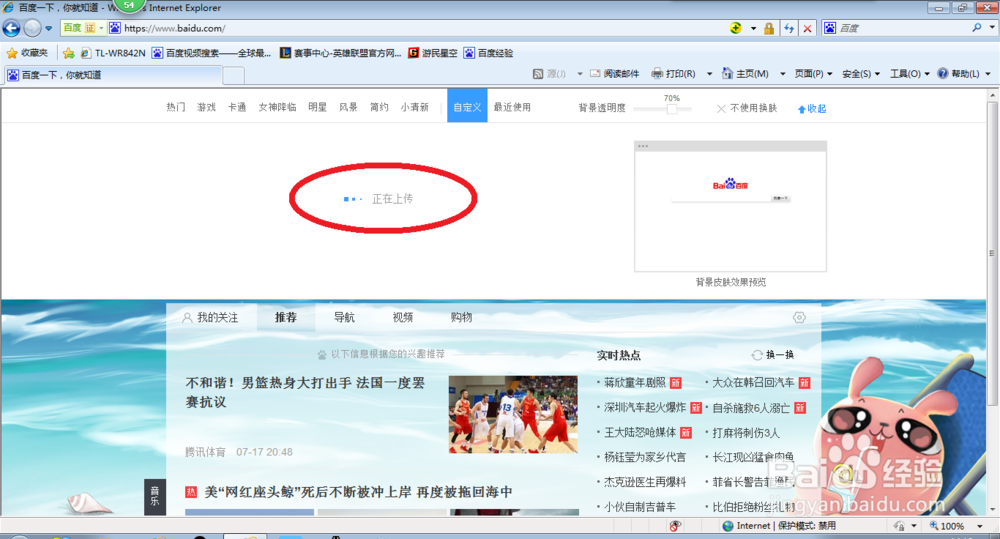Adjust the background transparency slider handle
1000x539 pixels.
[672, 109]
